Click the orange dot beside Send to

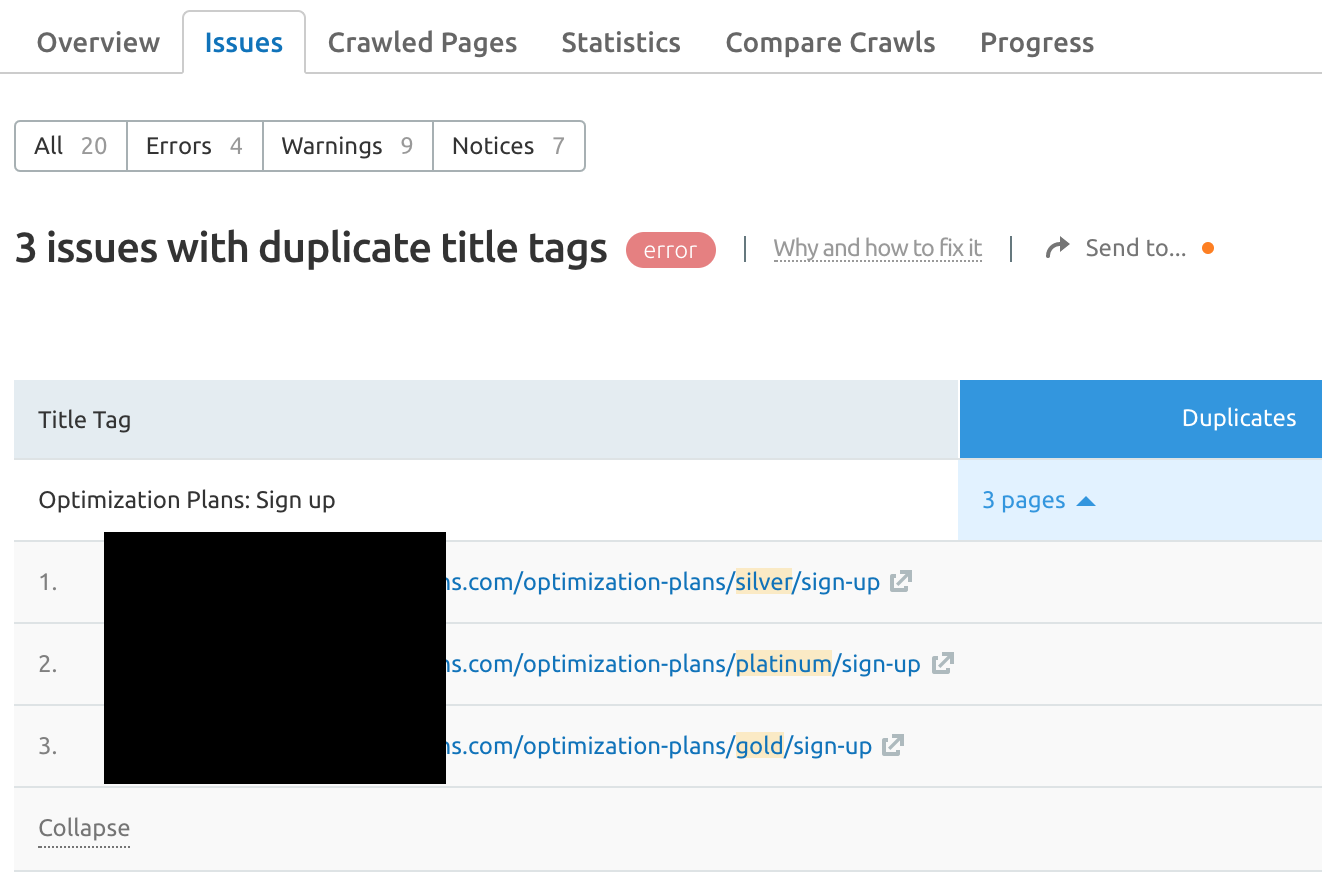point(1208,248)
